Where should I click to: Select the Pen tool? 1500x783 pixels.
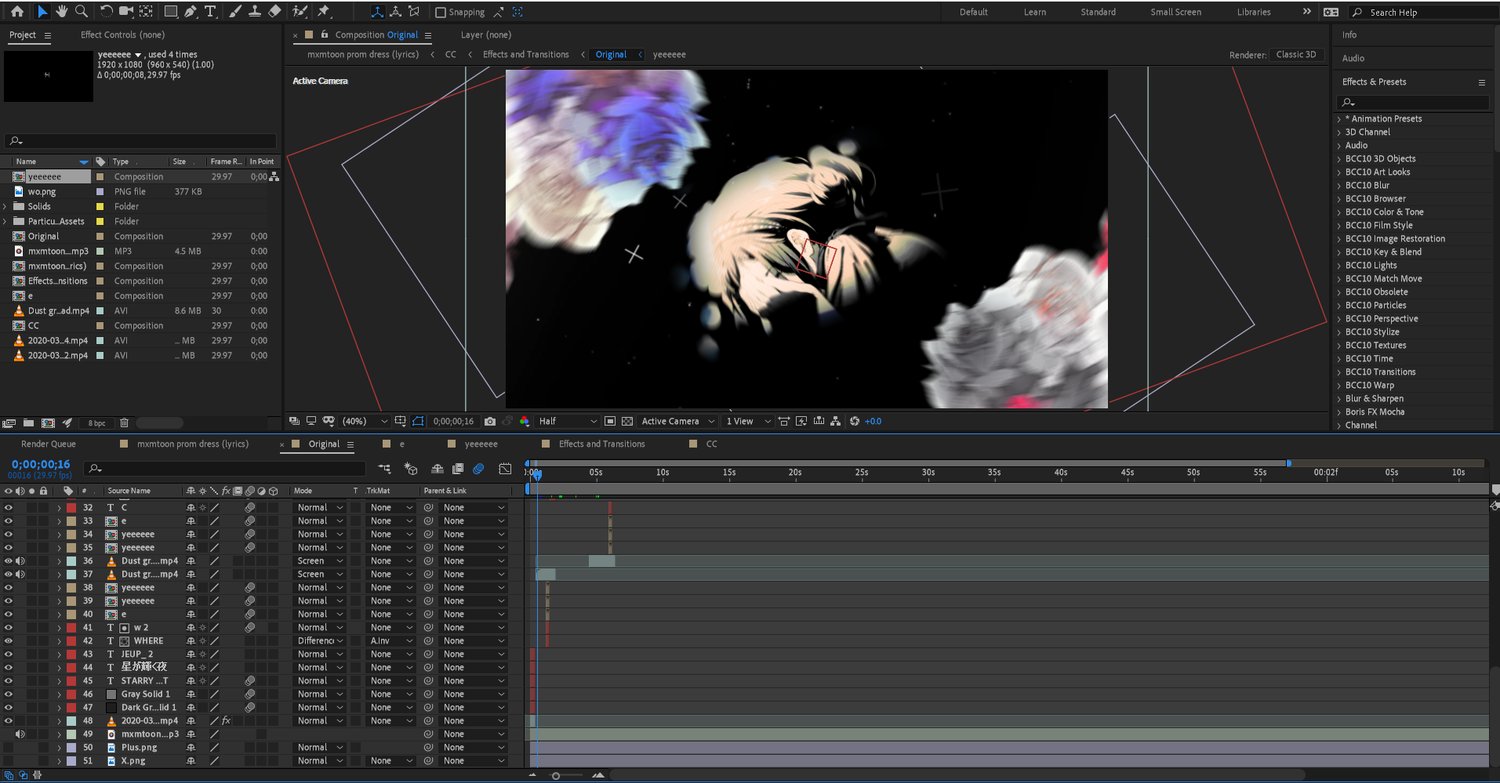click(191, 12)
